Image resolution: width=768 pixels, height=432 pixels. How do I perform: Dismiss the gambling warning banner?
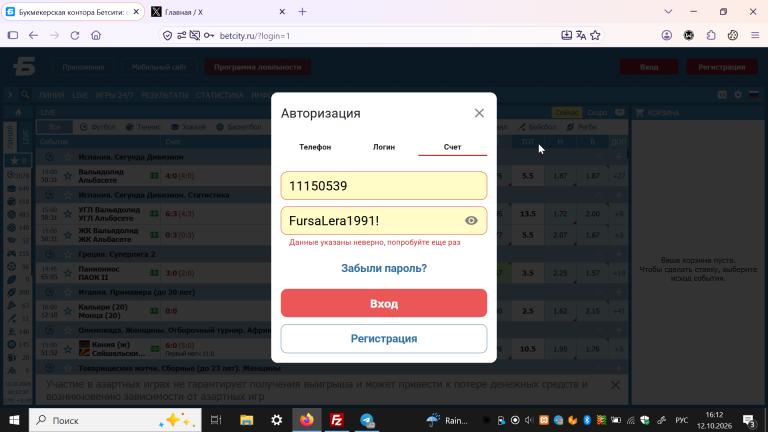click(616, 385)
